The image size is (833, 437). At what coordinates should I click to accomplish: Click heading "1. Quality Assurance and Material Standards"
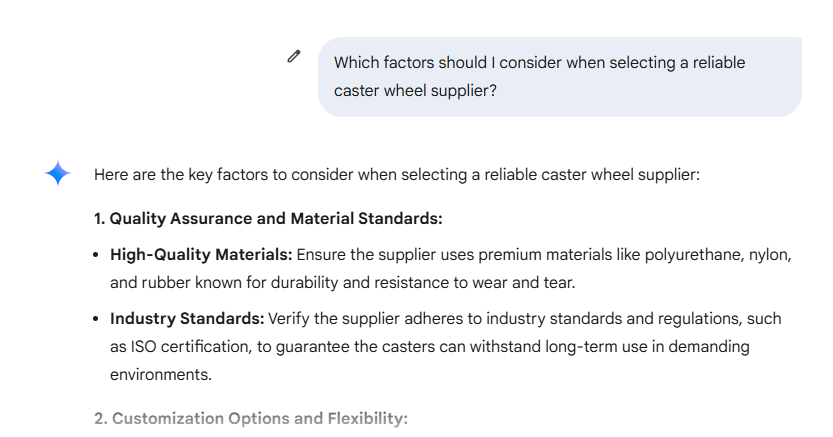[x=268, y=218]
